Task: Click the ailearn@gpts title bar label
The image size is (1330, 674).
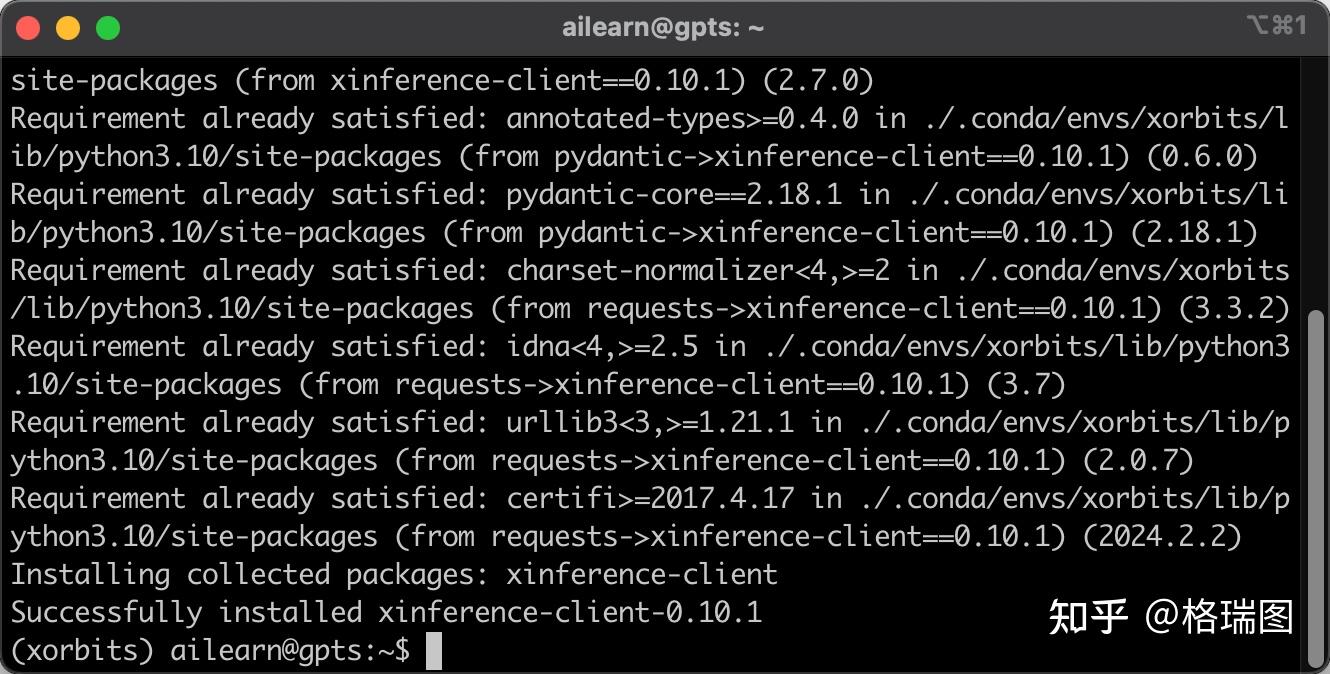Action: pos(664,27)
